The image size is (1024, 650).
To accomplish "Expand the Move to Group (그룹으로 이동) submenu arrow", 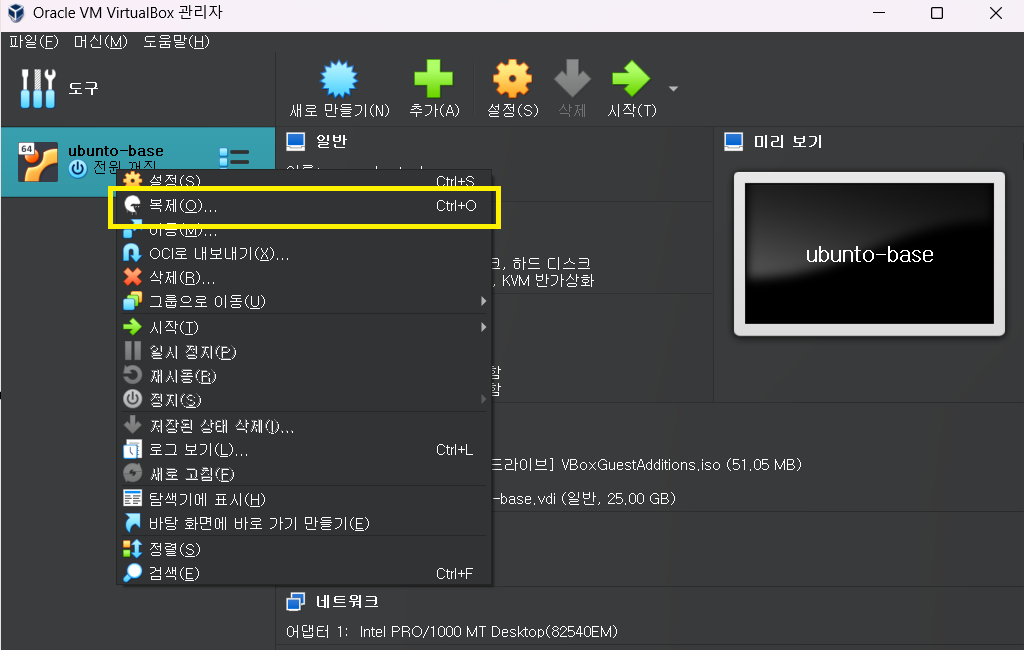I will pos(483,301).
